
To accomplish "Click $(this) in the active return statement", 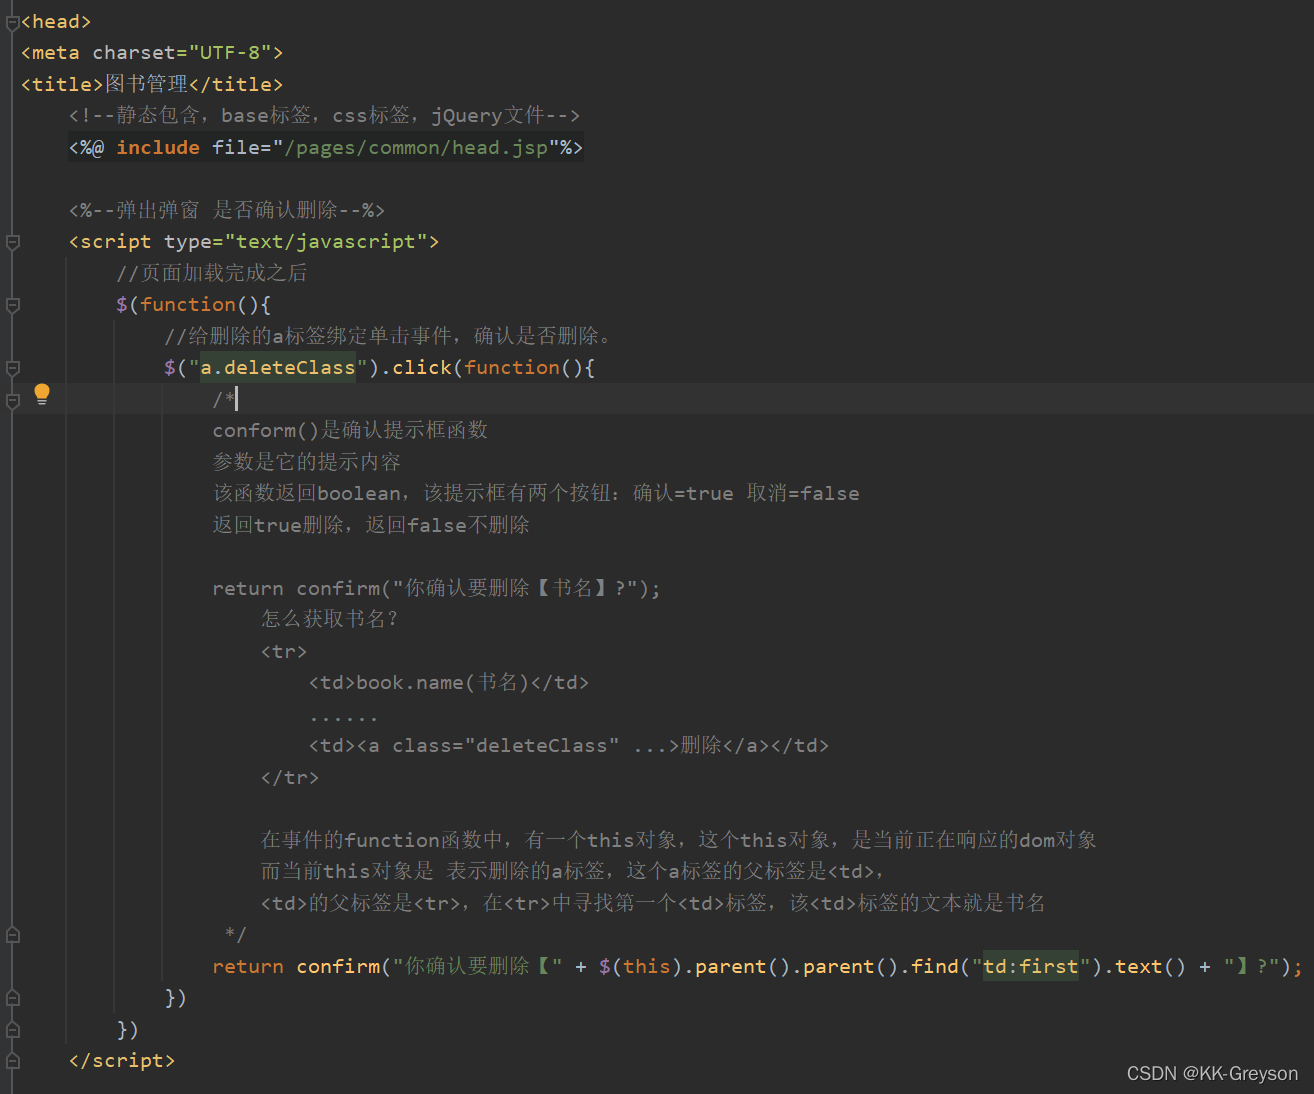I will pos(640,966).
